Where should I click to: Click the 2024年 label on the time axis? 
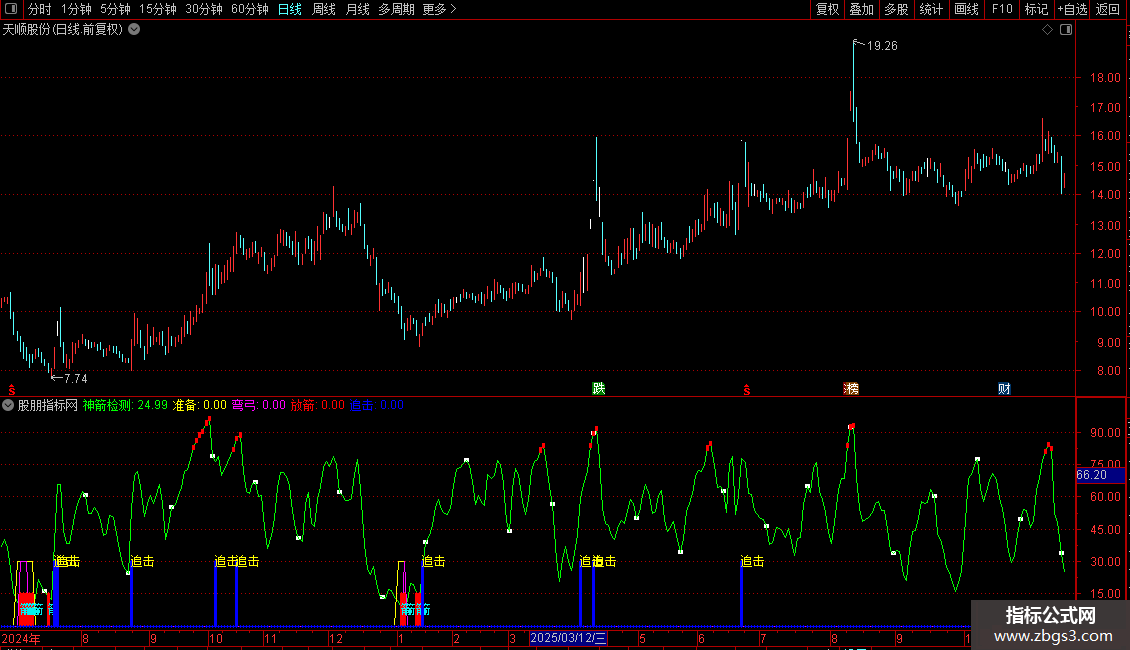point(21,638)
